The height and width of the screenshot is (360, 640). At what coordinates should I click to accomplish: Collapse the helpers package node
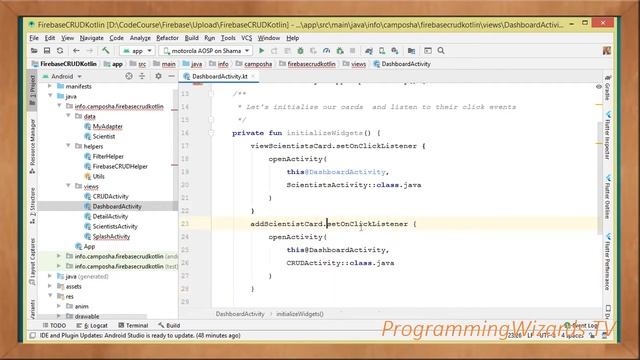(x=68, y=146)
